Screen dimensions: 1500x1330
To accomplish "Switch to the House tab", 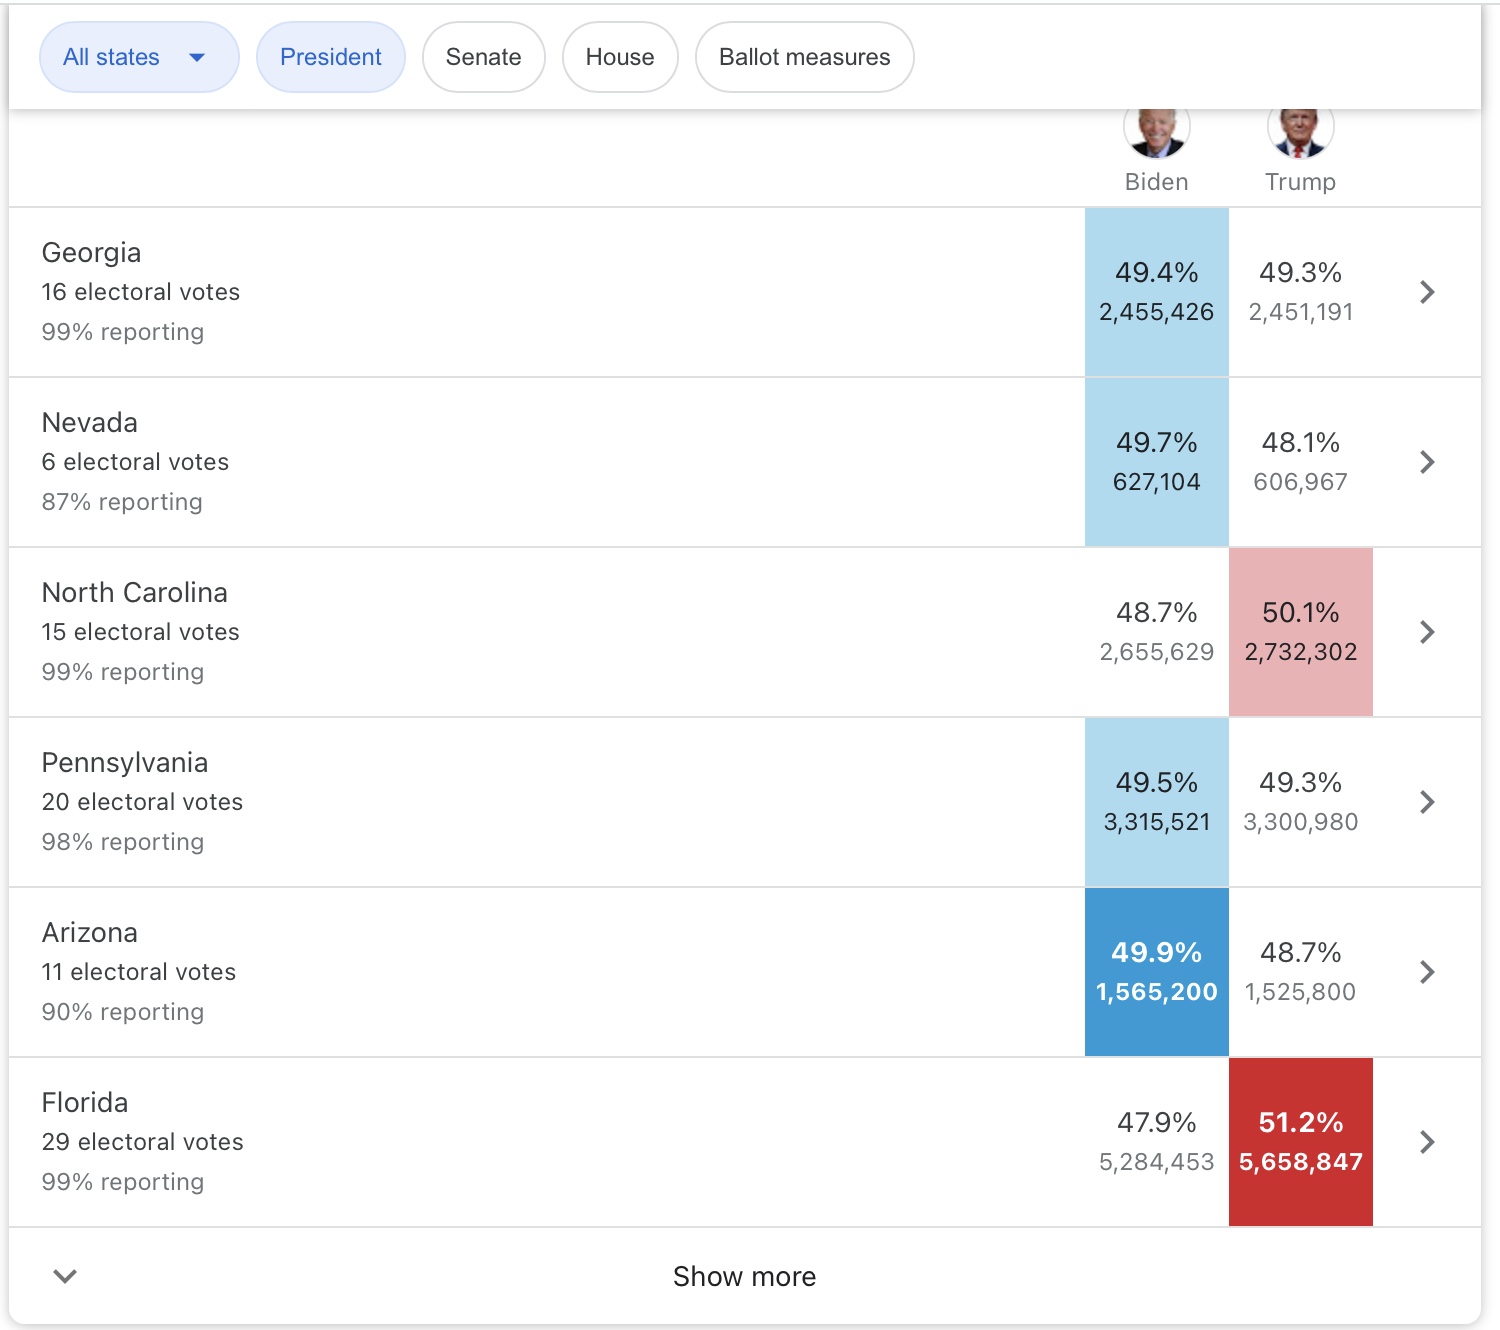I will [619, 57].
